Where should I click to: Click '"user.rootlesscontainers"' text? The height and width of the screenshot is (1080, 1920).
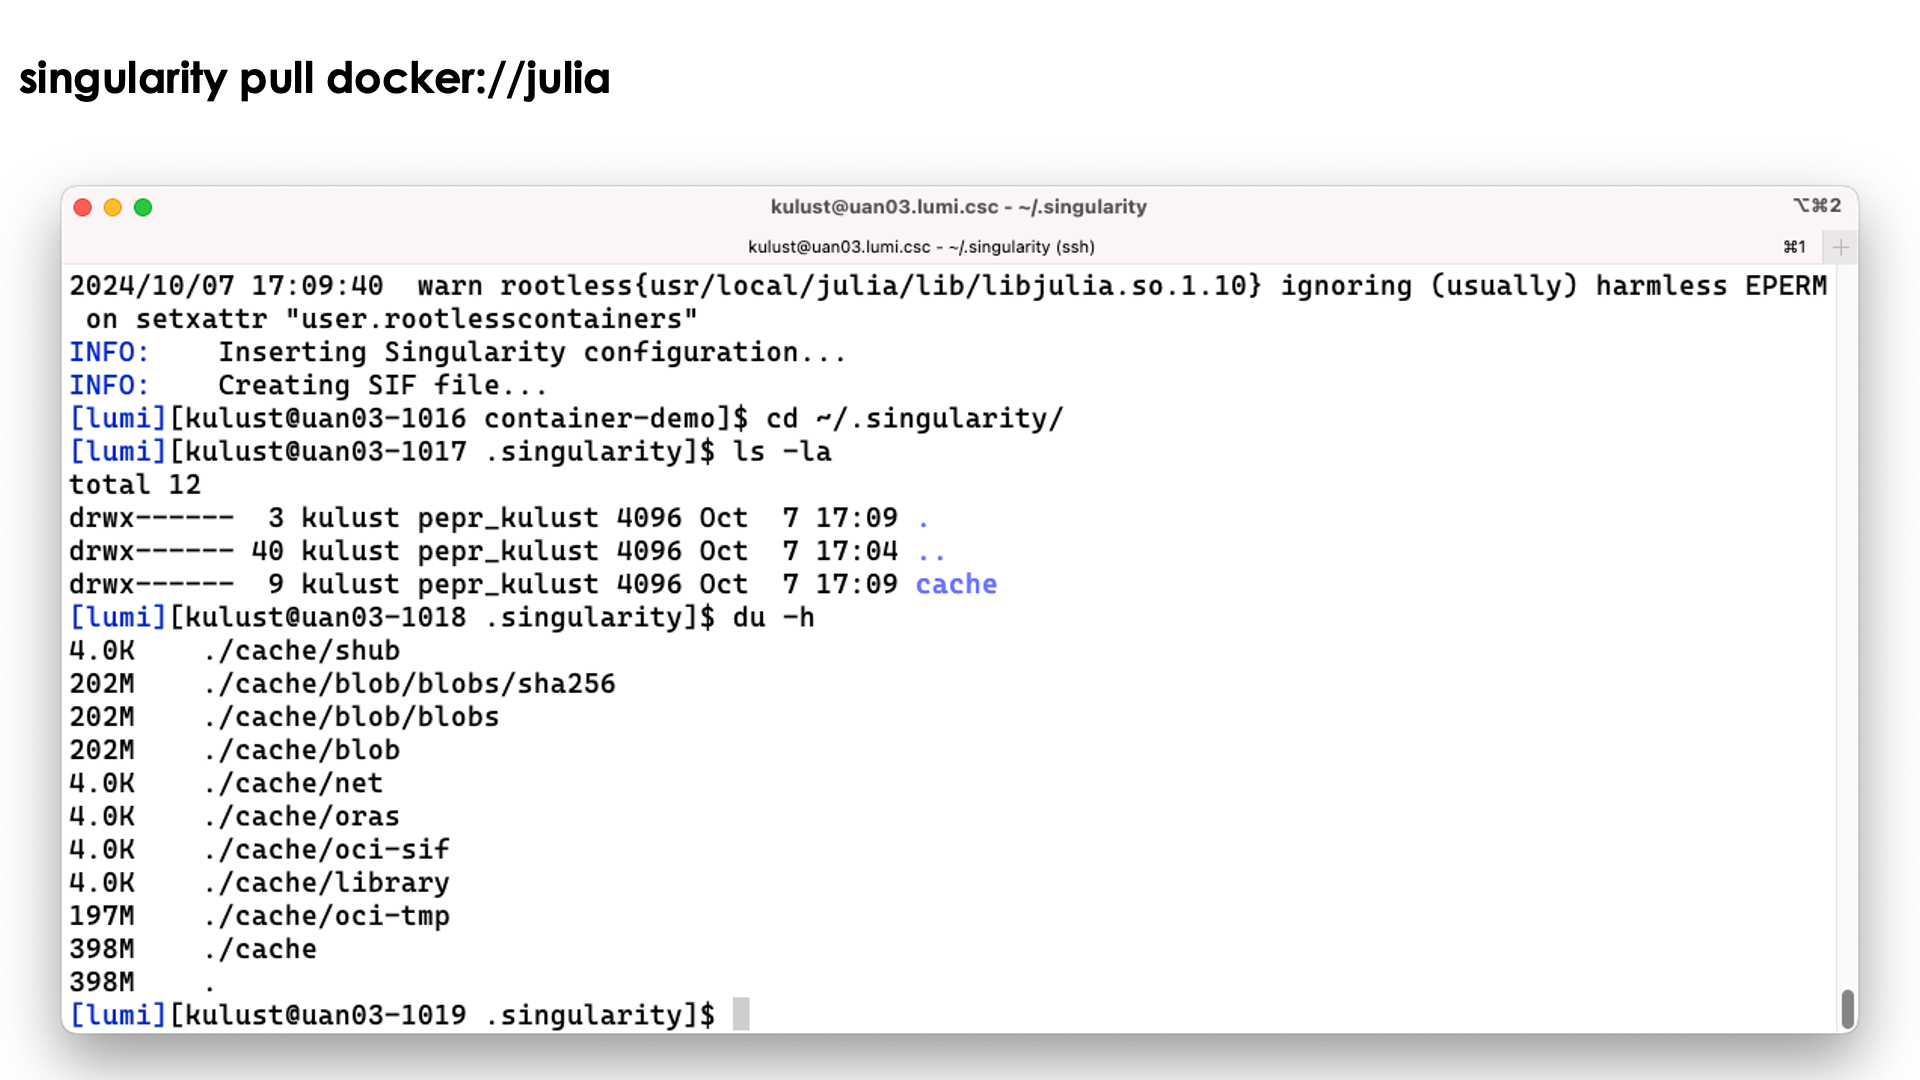[491, 319]
